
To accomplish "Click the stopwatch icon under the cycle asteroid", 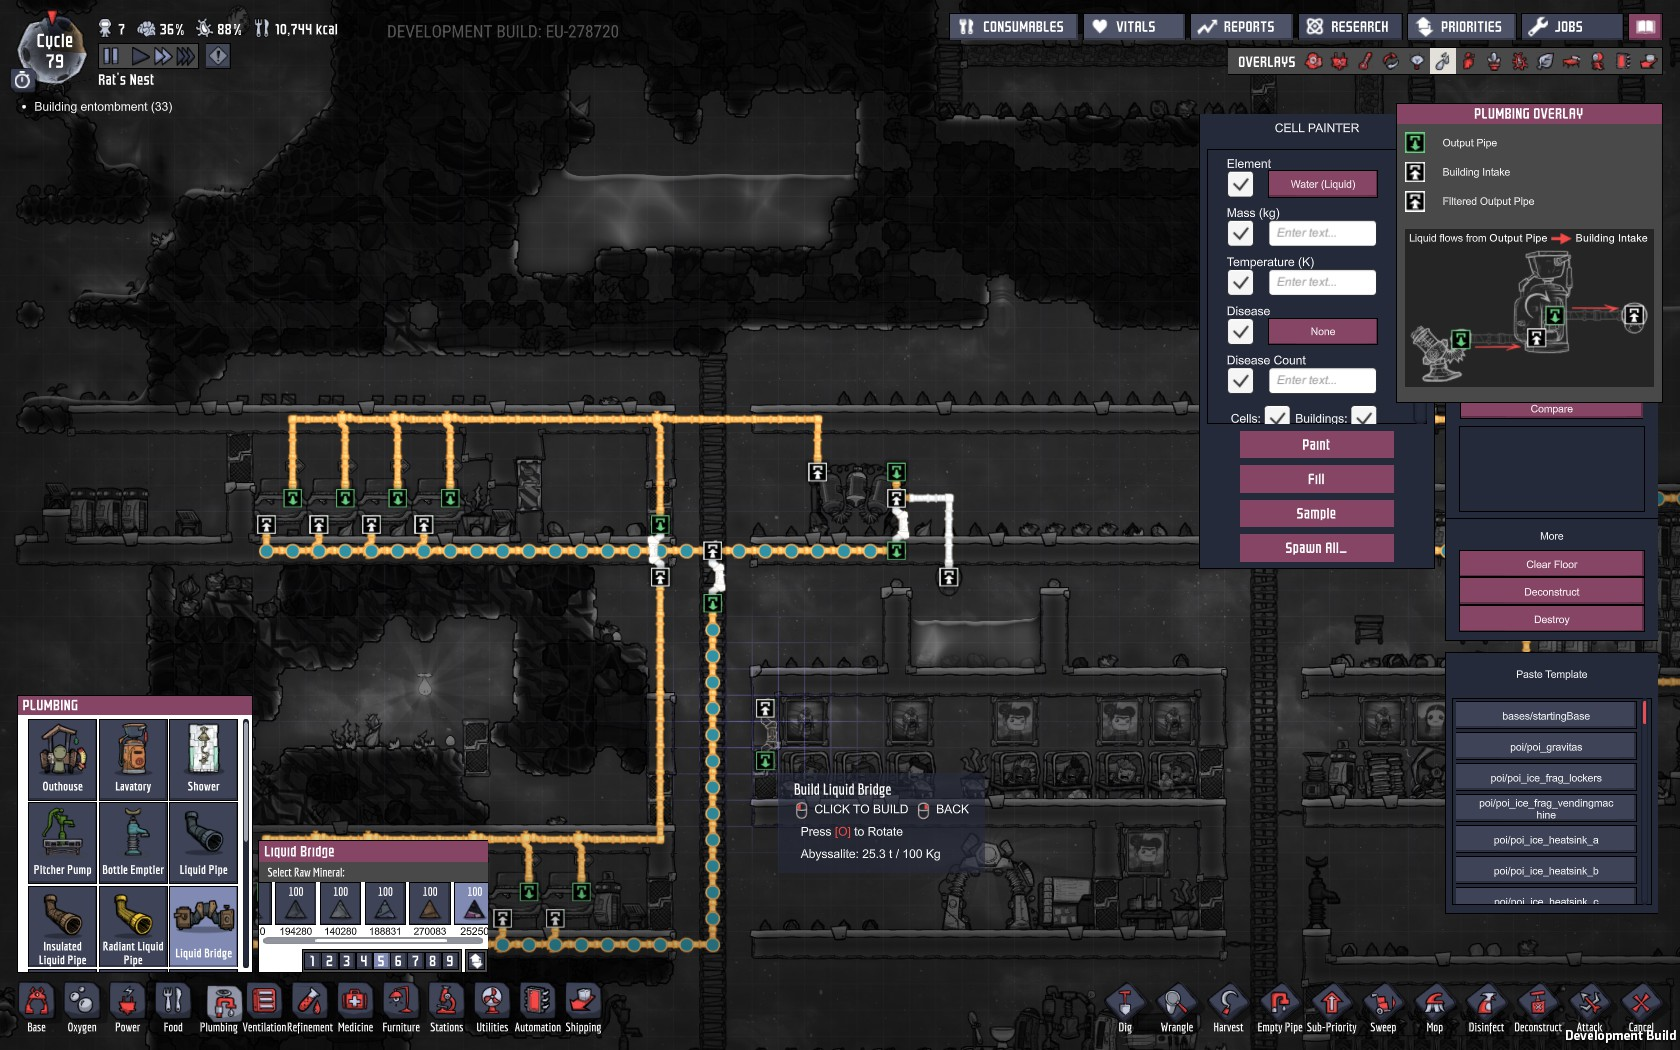I will point(23,79).
